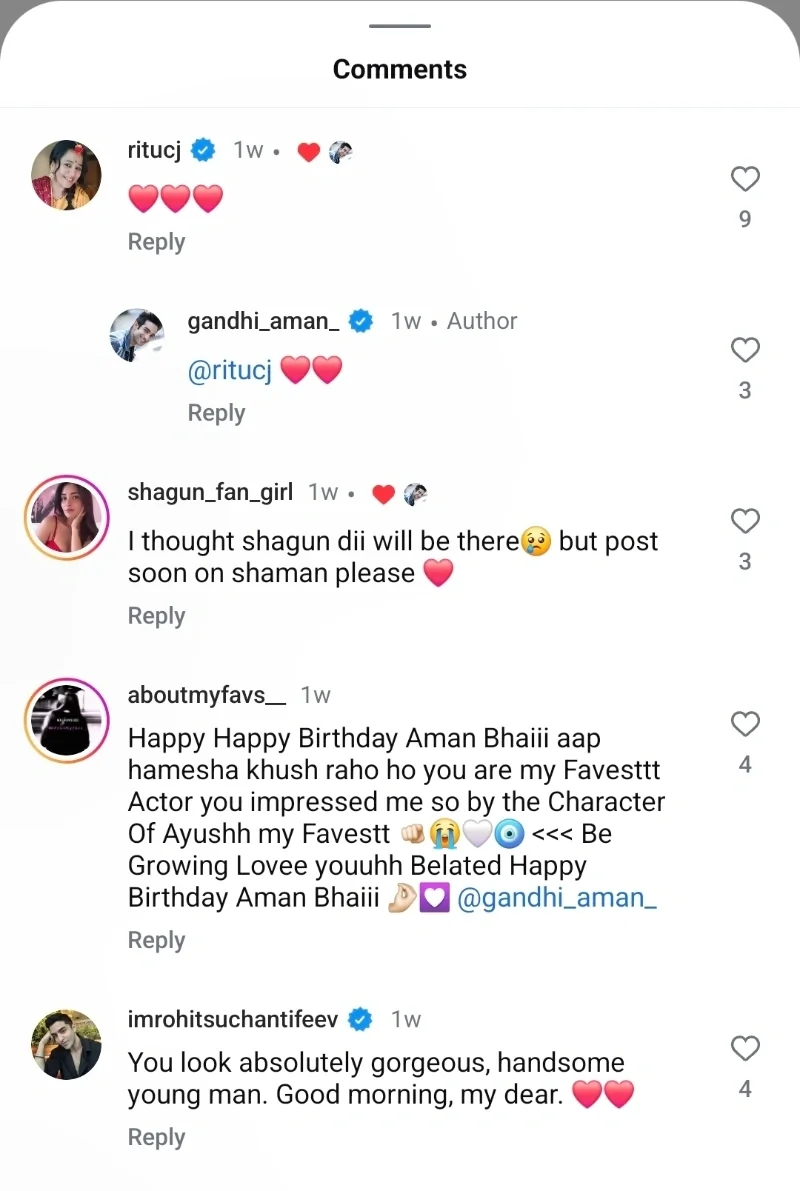Viewport: 800px width, 1191px height.
Task: View shagun_fan_girl's story avatar
Action: click(x=67, y=517)
